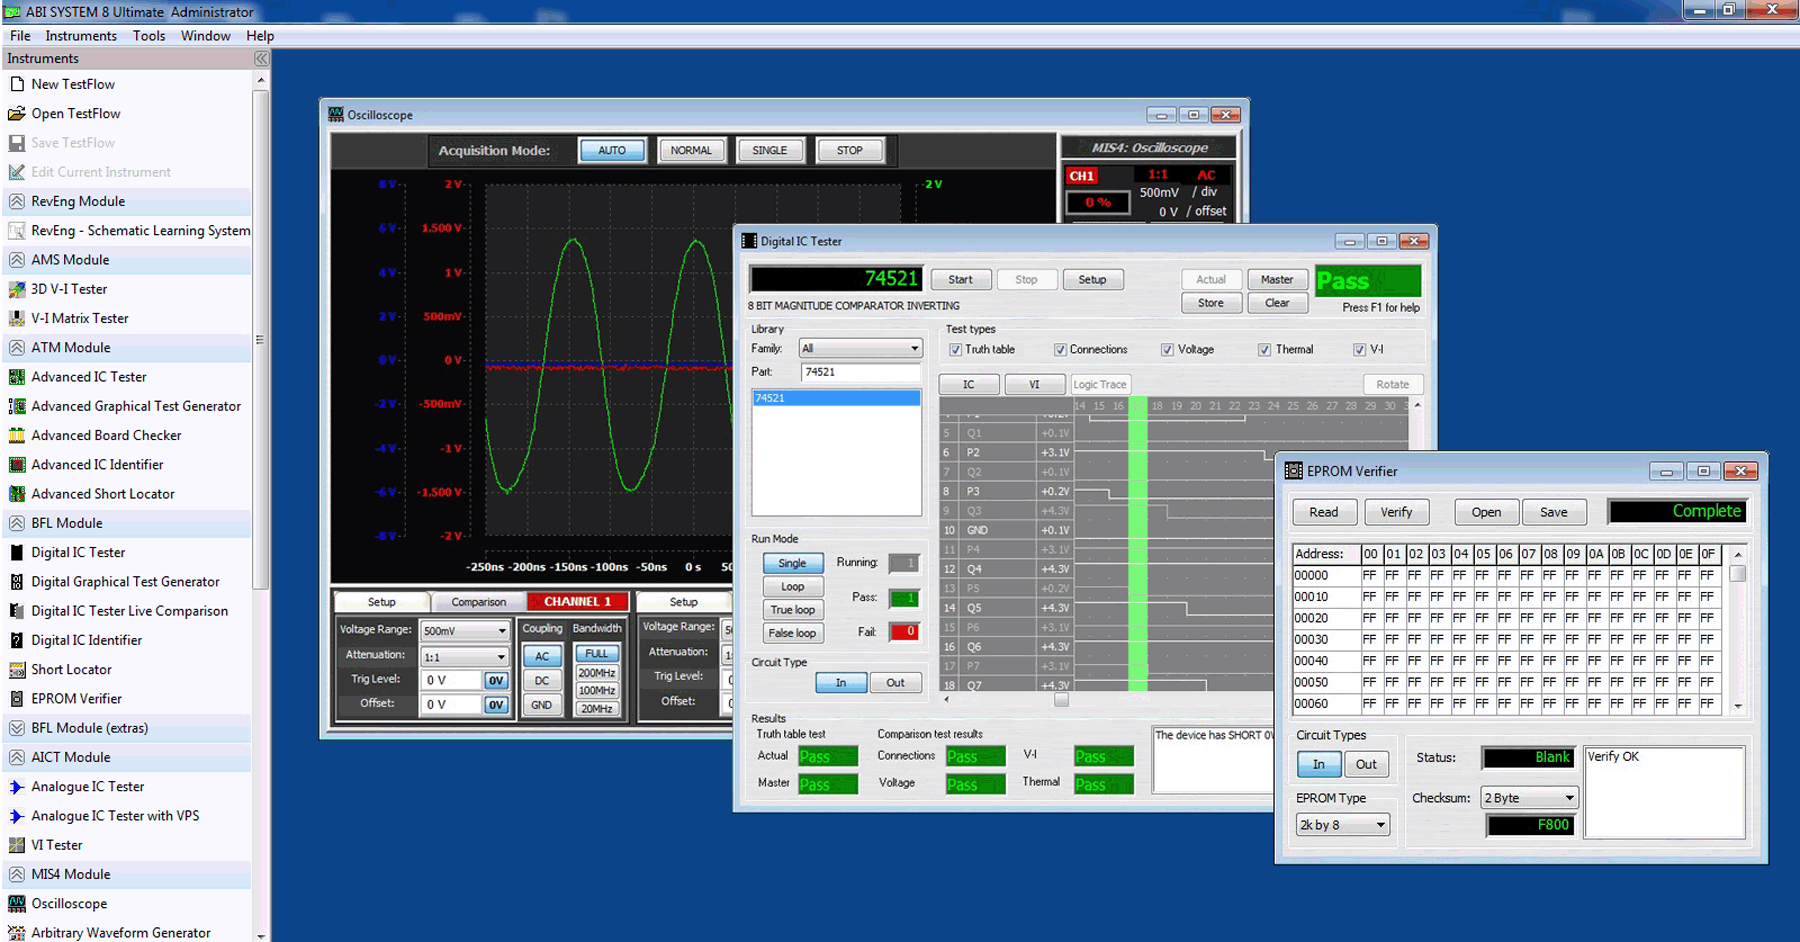Viewport: 1800px width, 942px height.
Task: Select 74521 in the part list
Action: coord(836,398)
